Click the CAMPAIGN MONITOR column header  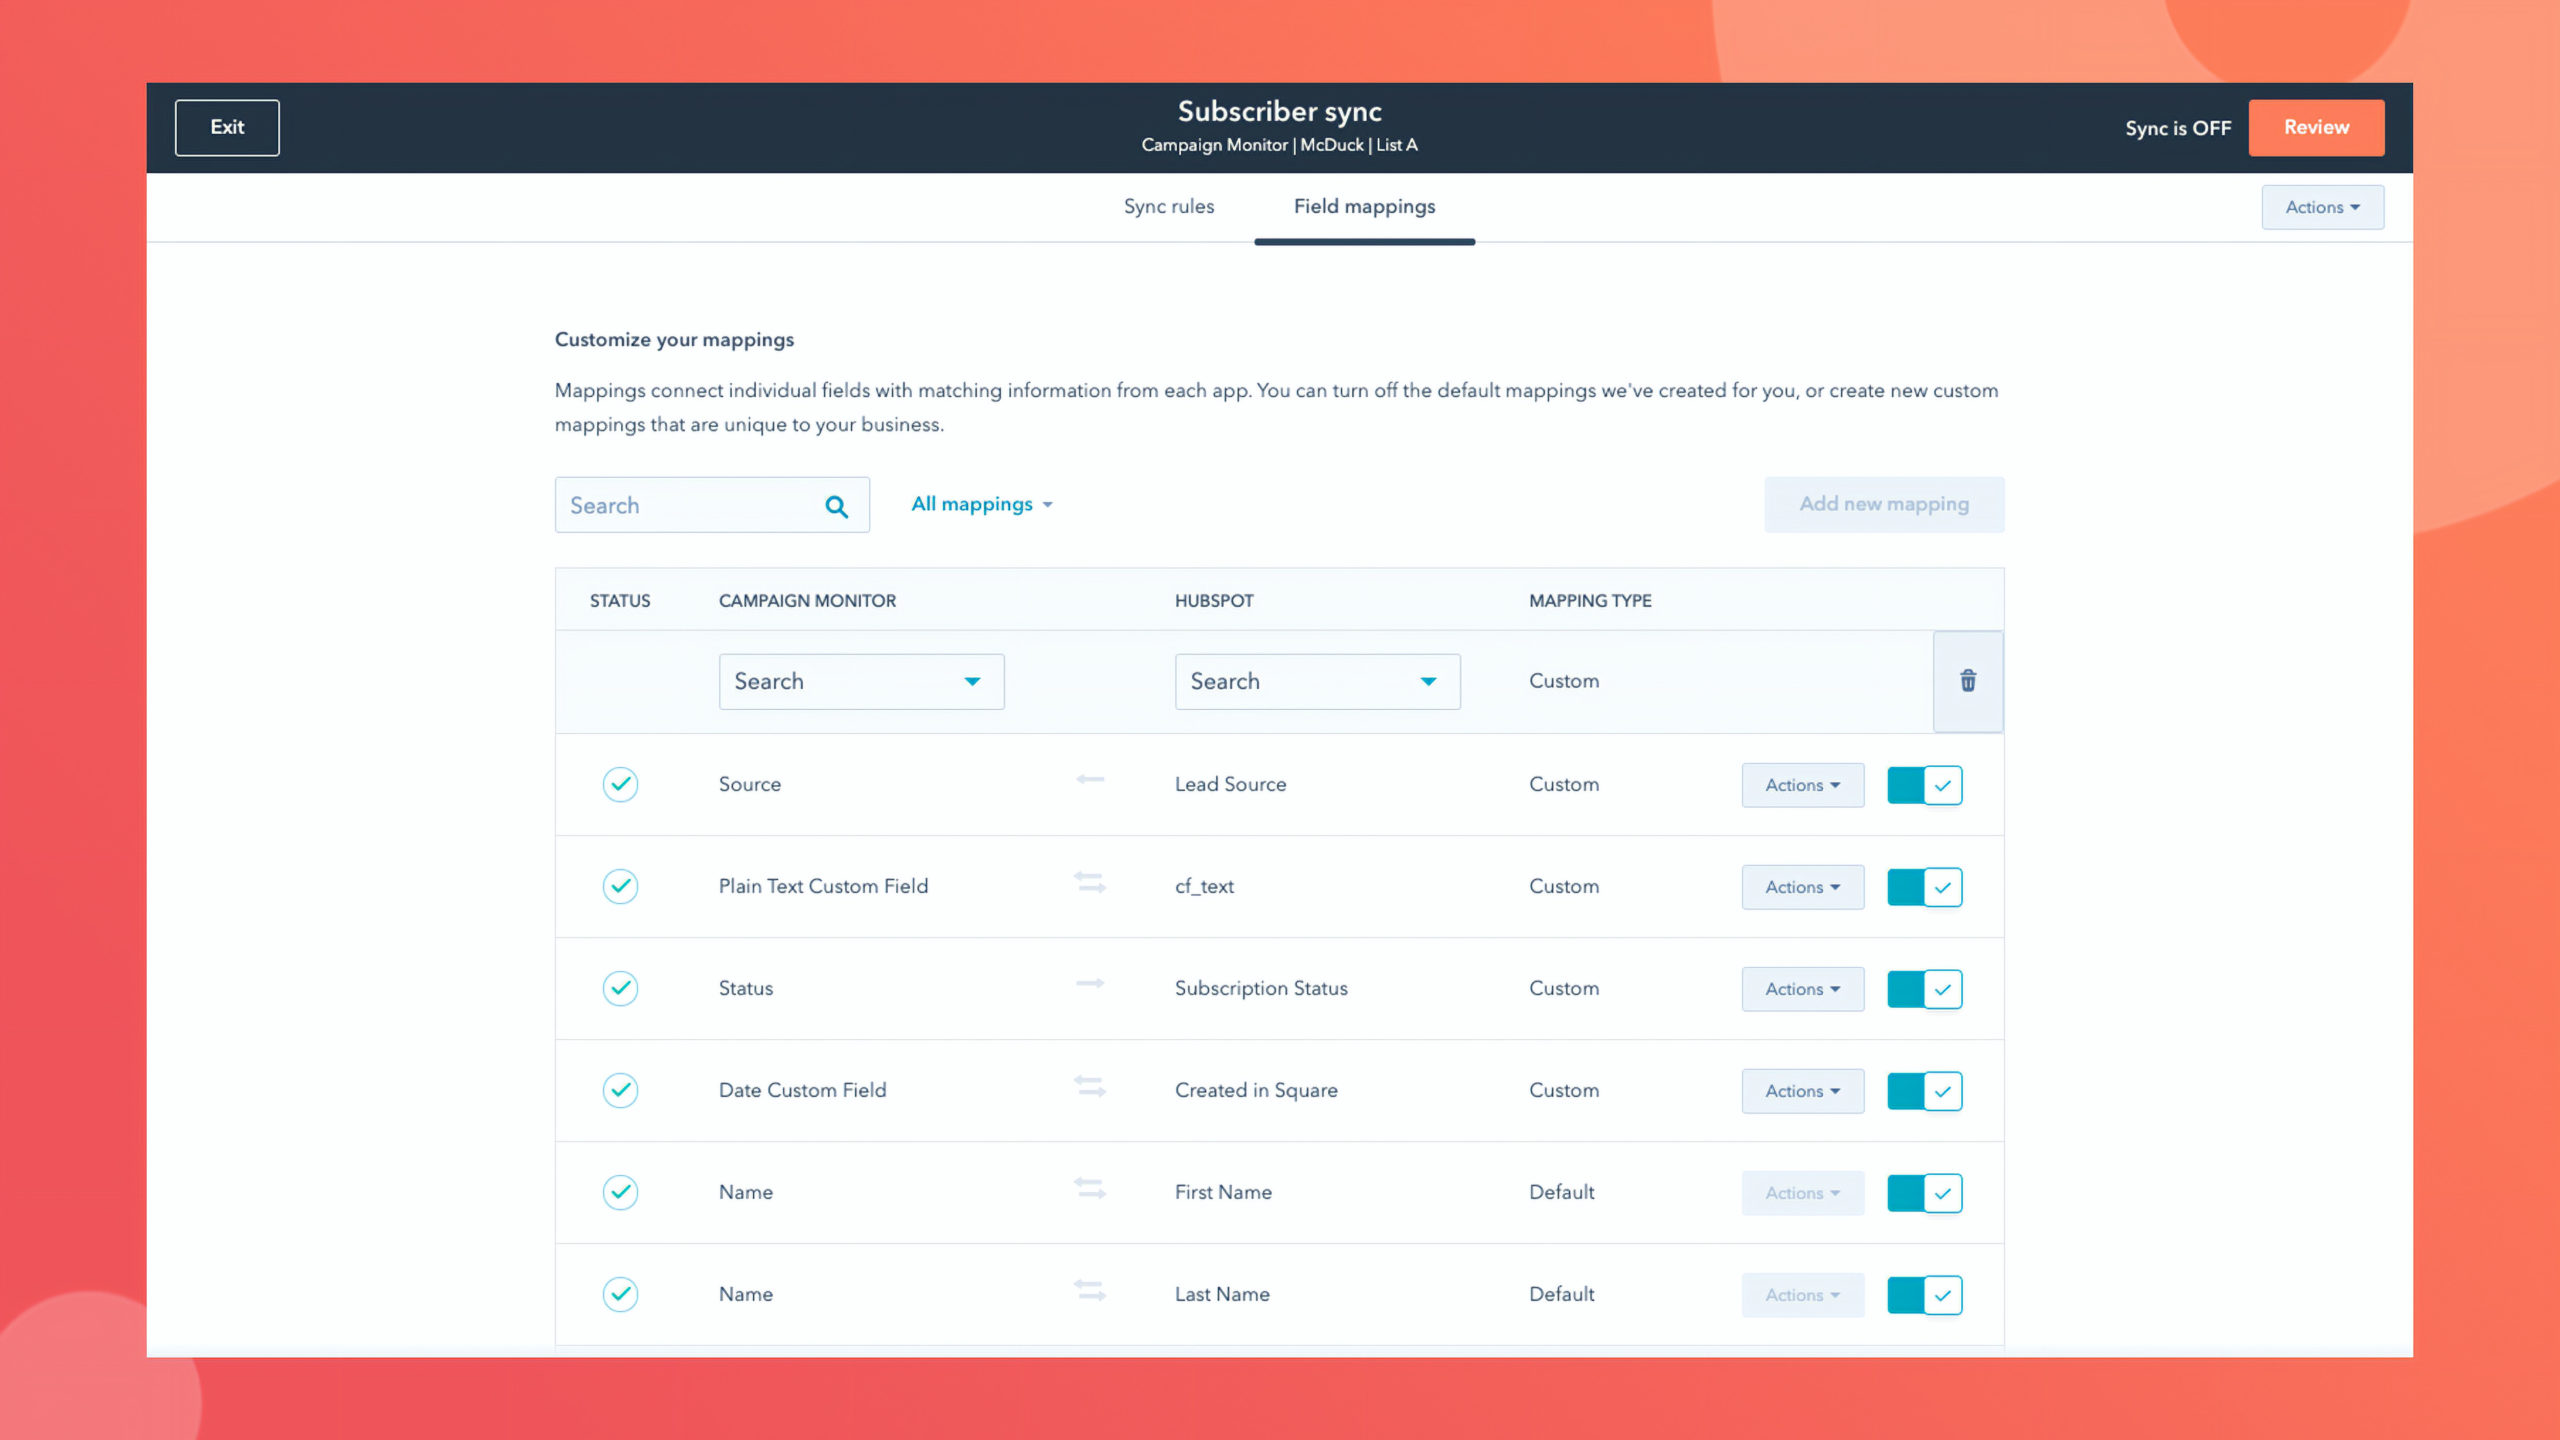point(807,601)
